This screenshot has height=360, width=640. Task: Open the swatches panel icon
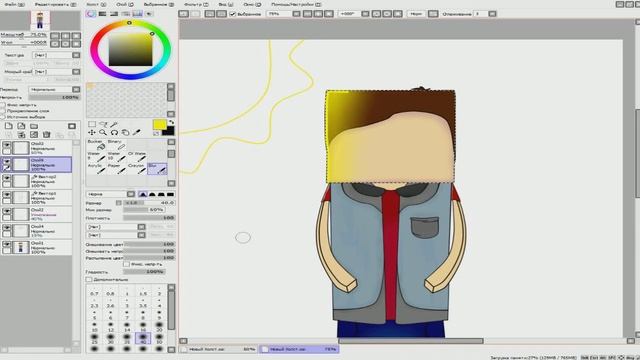(x=138, y=13)
